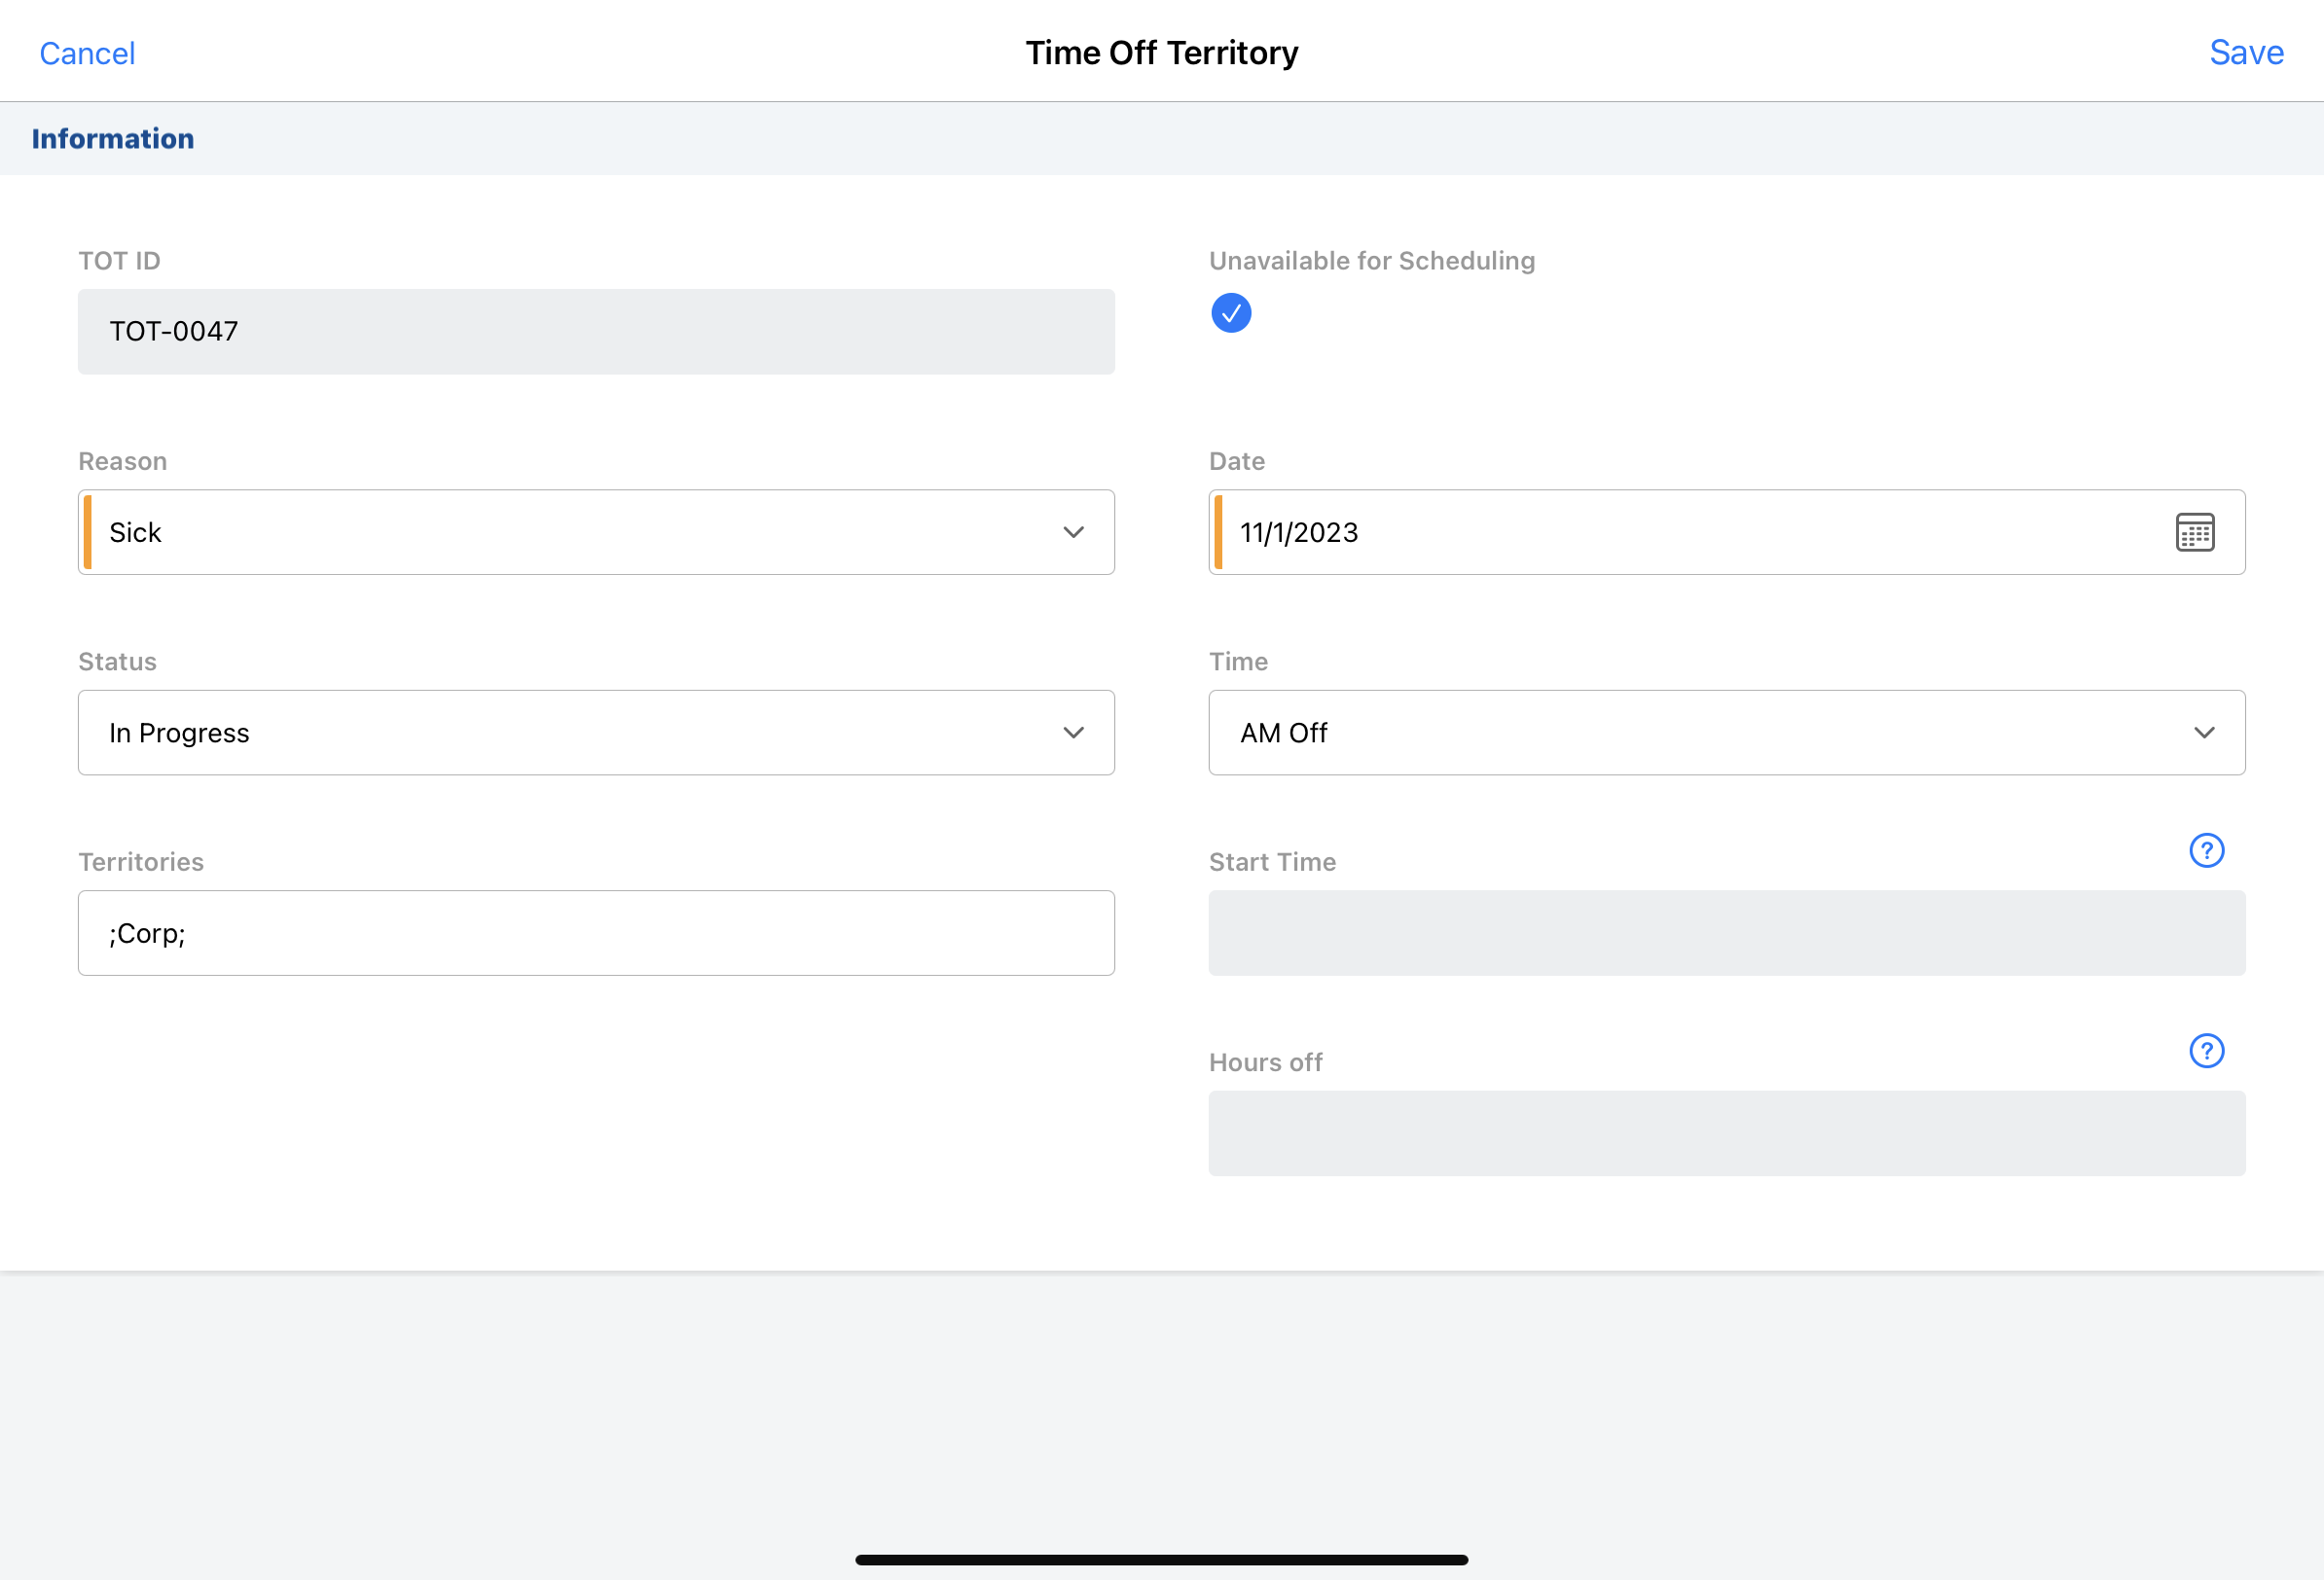Screen dimensions: 2324x1580
Task: Click the TOT ID field TOT-0047
Action: coord(596,332)
